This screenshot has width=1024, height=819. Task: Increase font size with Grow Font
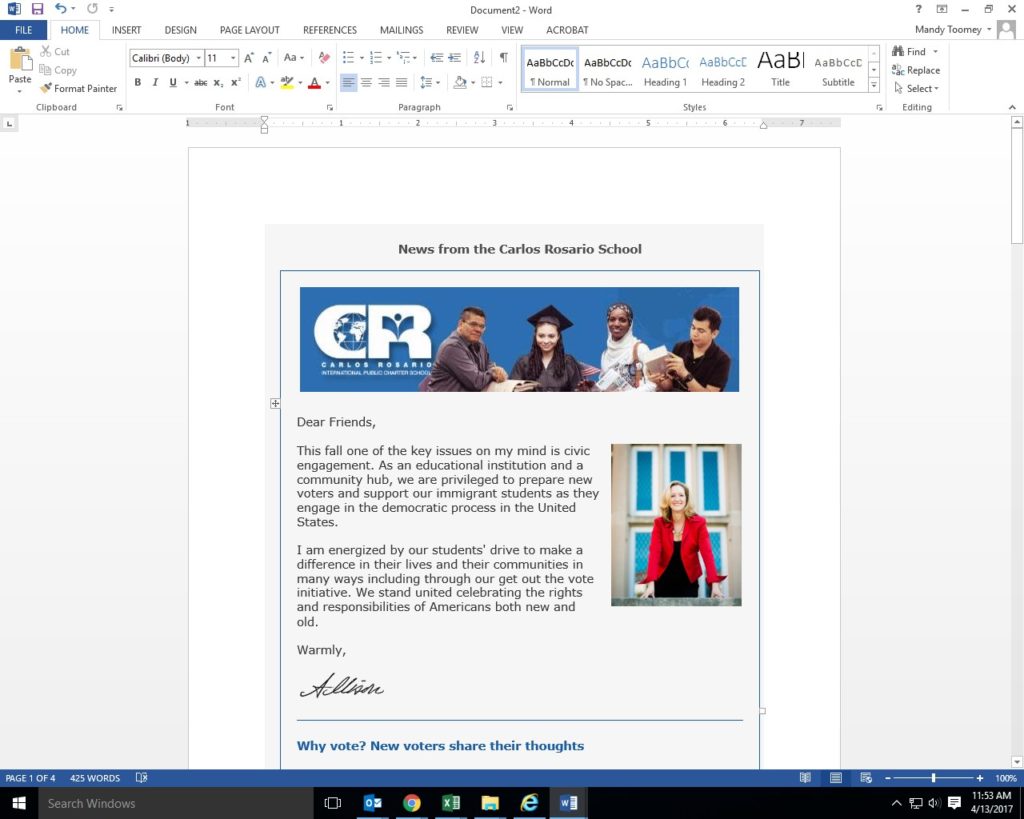(249, 58)
